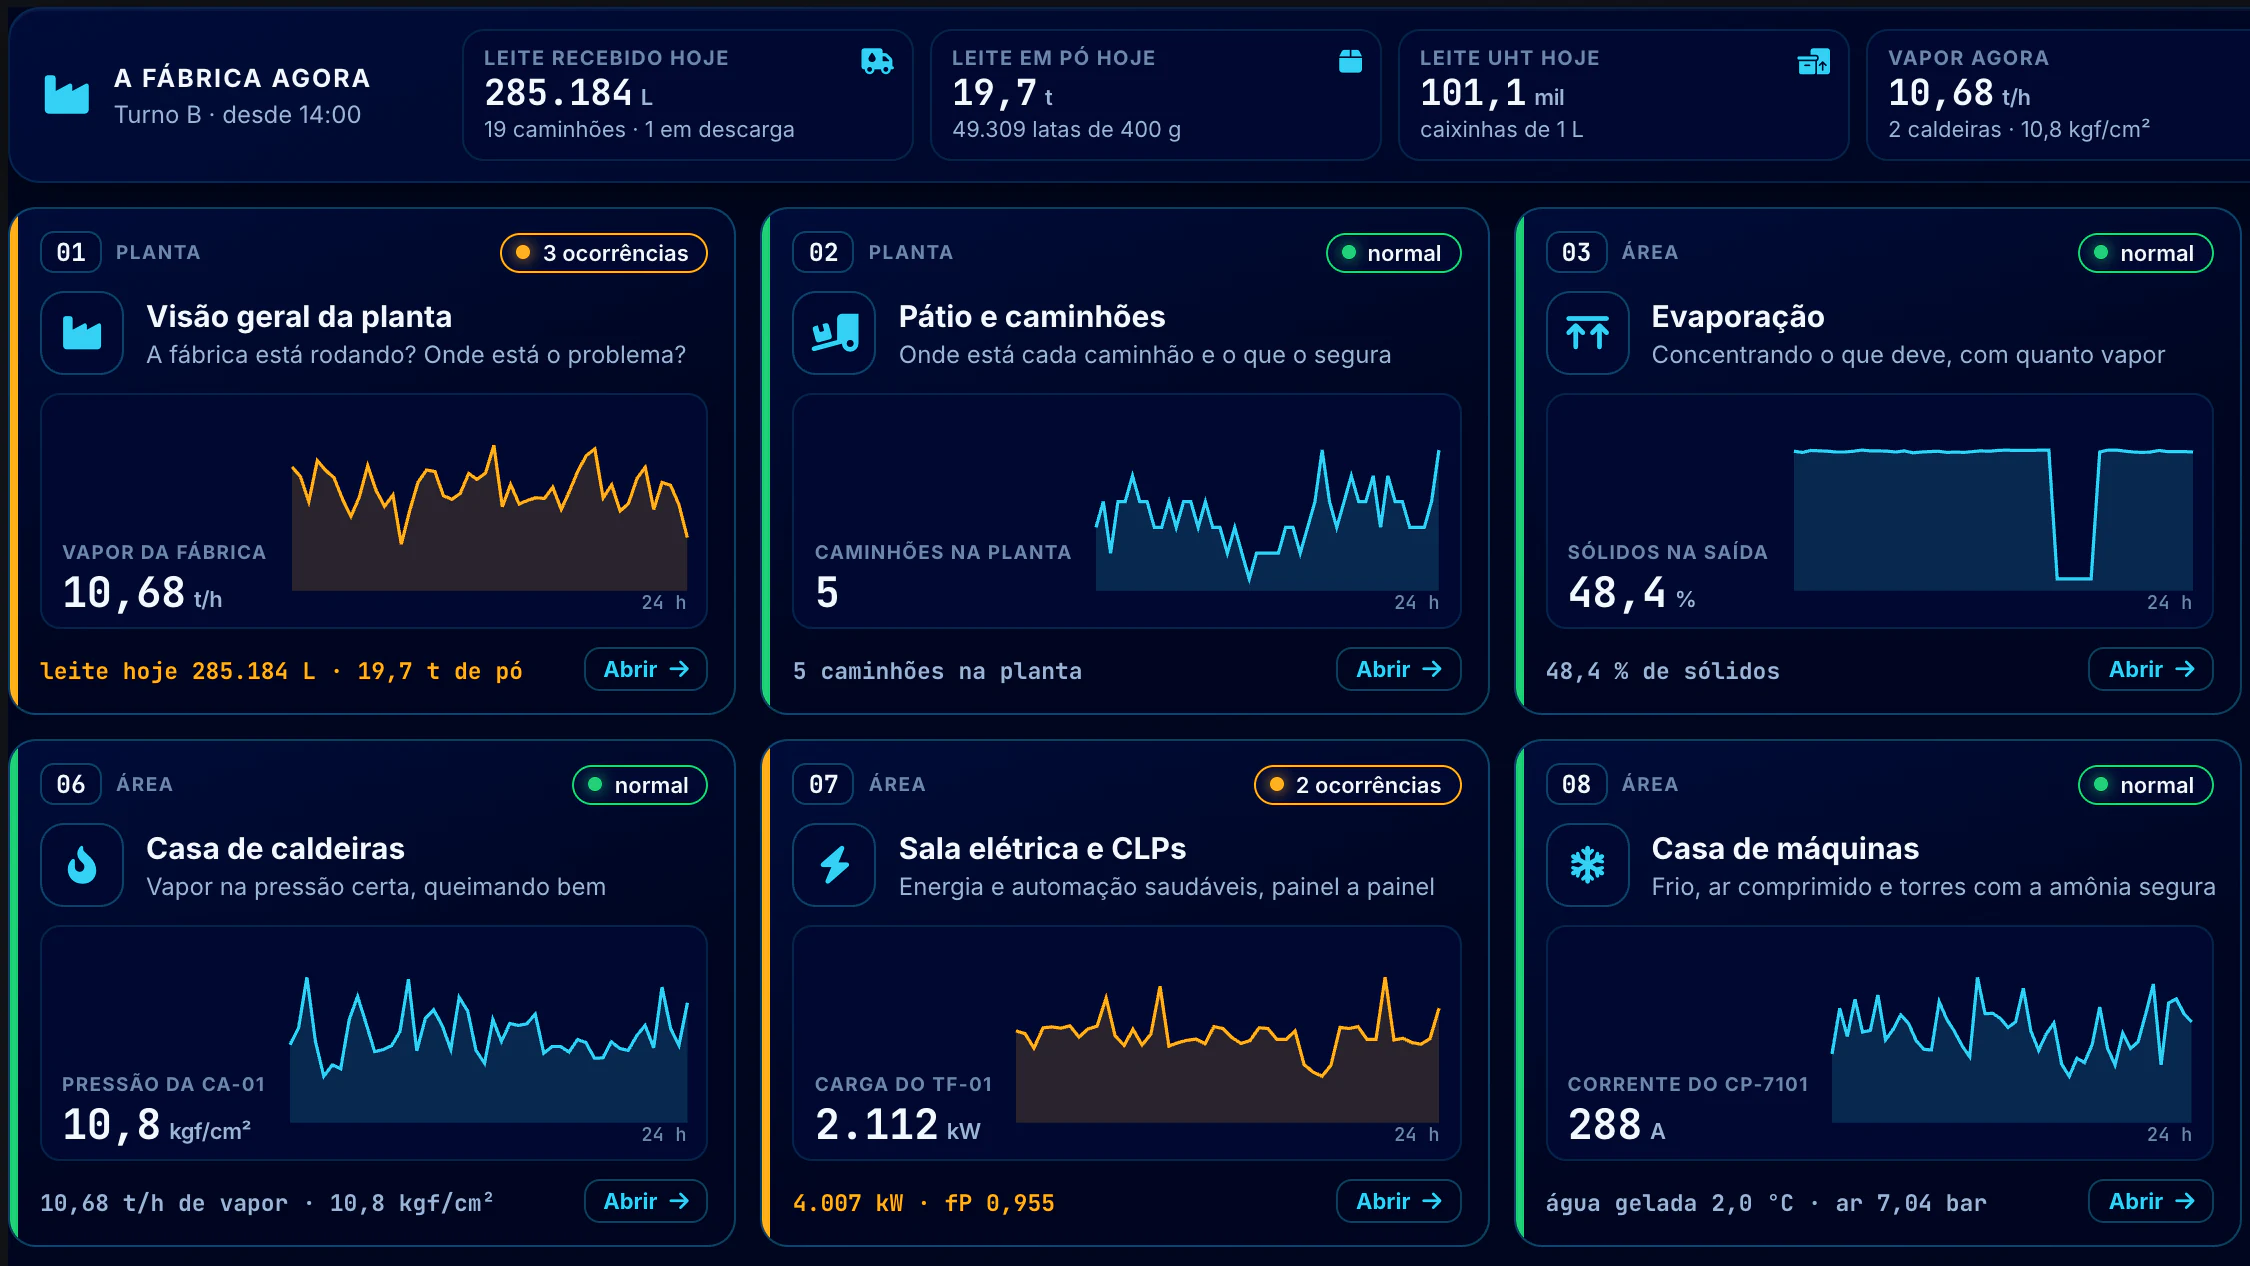
Task: Click the 285.184 L value in Leite Recebido Hoje
Action: 568,93
